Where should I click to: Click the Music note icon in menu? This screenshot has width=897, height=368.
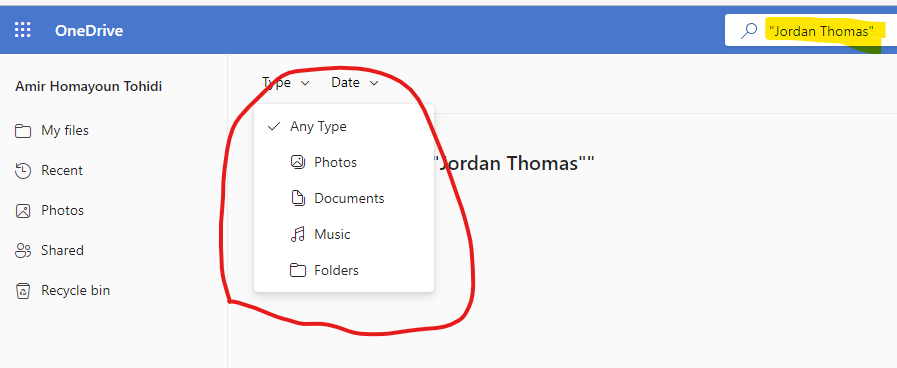(x=297, y=235)
